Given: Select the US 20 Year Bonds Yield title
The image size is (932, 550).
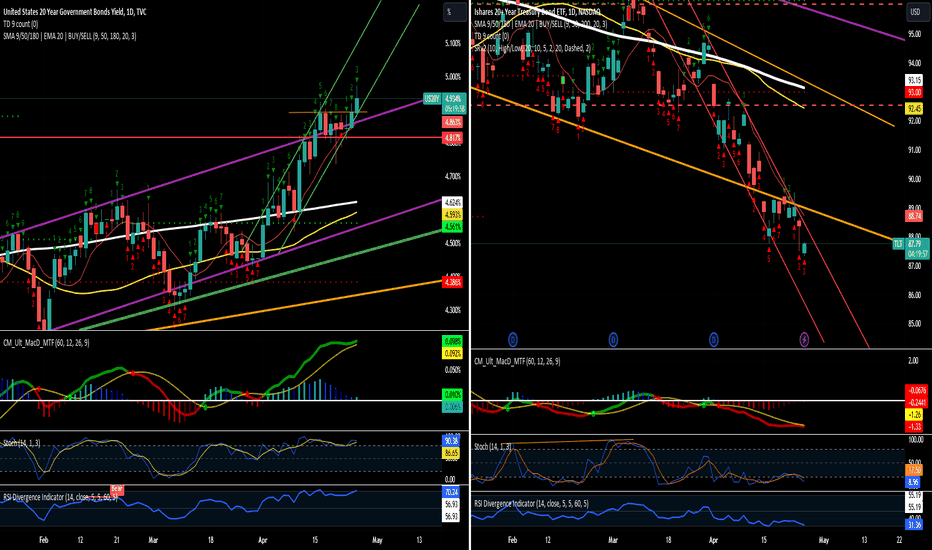Looking at the screenshot, I should pyautogui.click(x=75, y=12).
